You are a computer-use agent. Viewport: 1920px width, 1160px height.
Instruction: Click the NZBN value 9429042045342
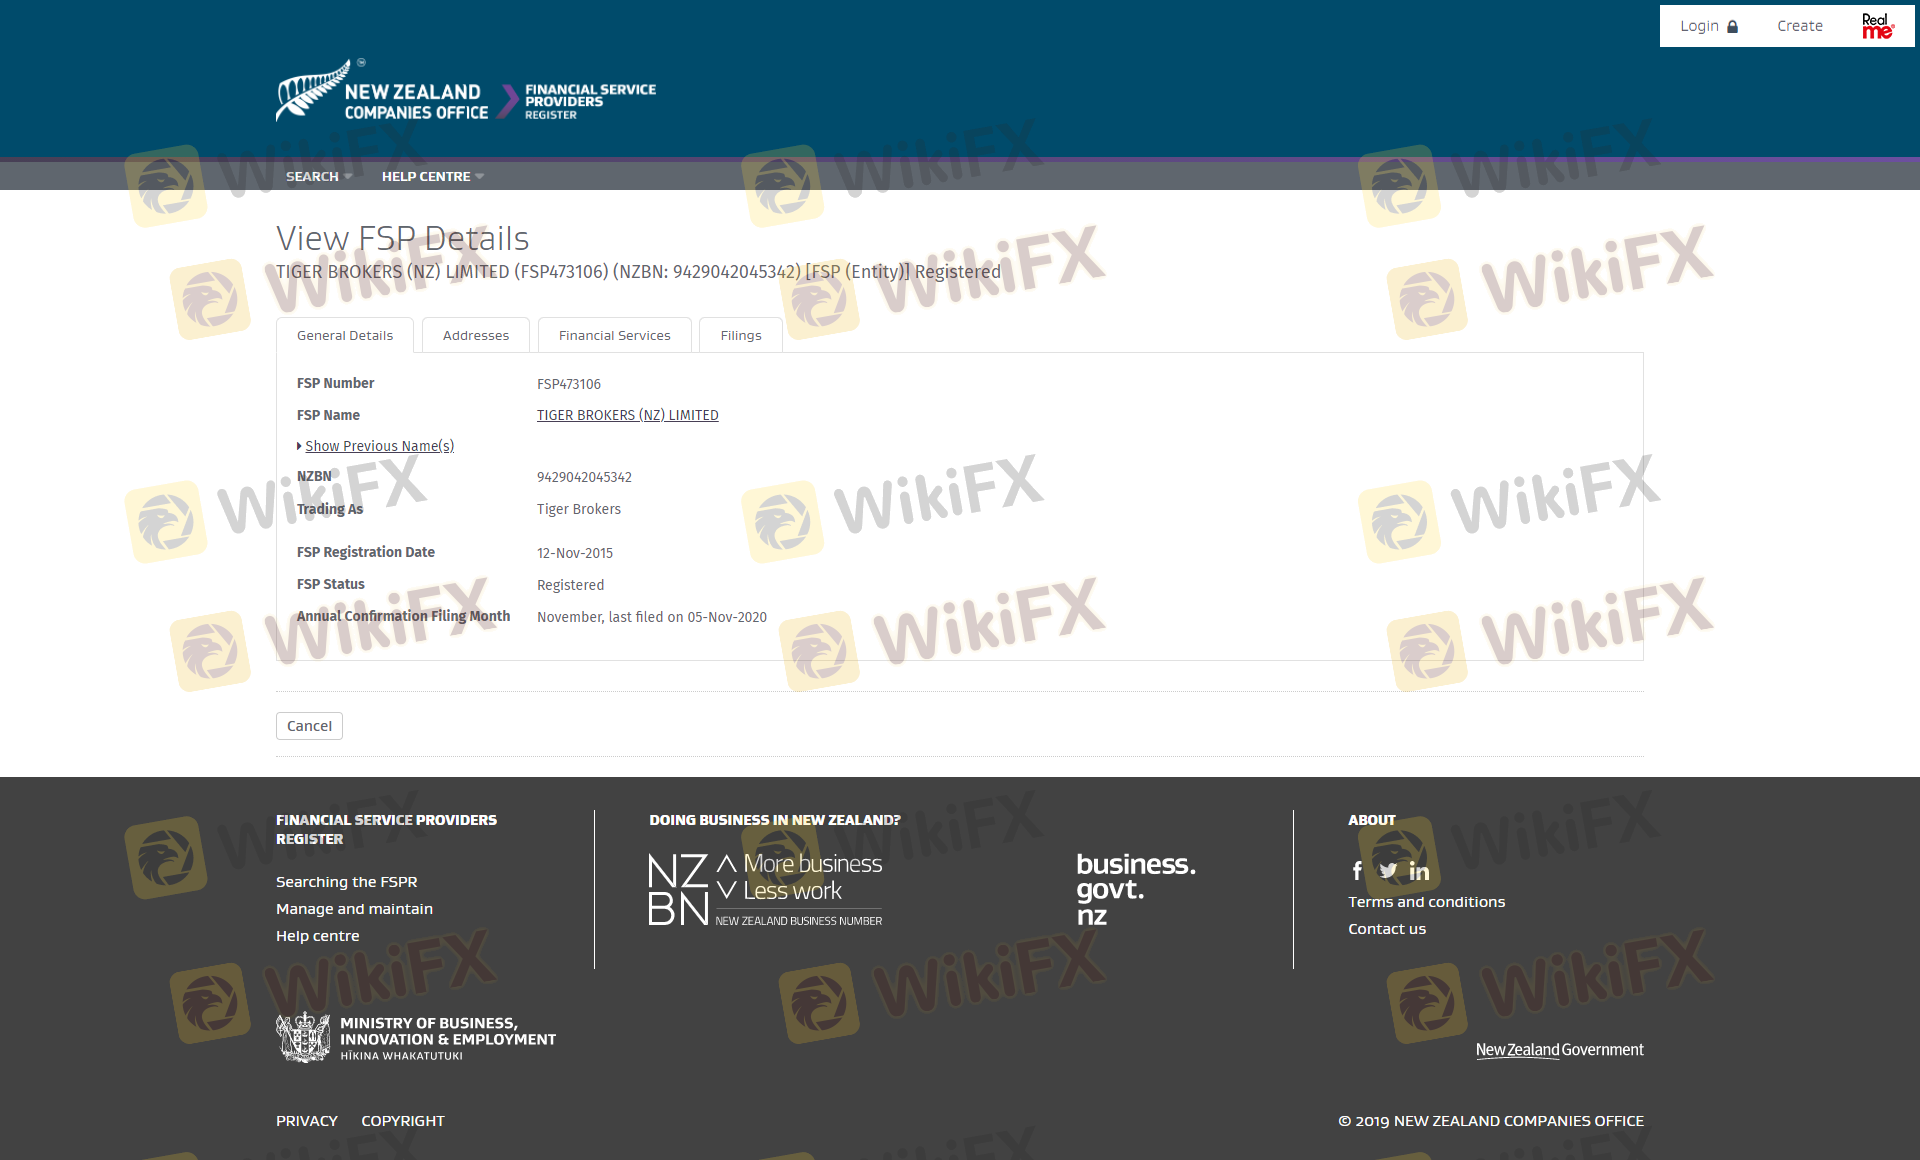pyautogui.click(x=584, y=477)
